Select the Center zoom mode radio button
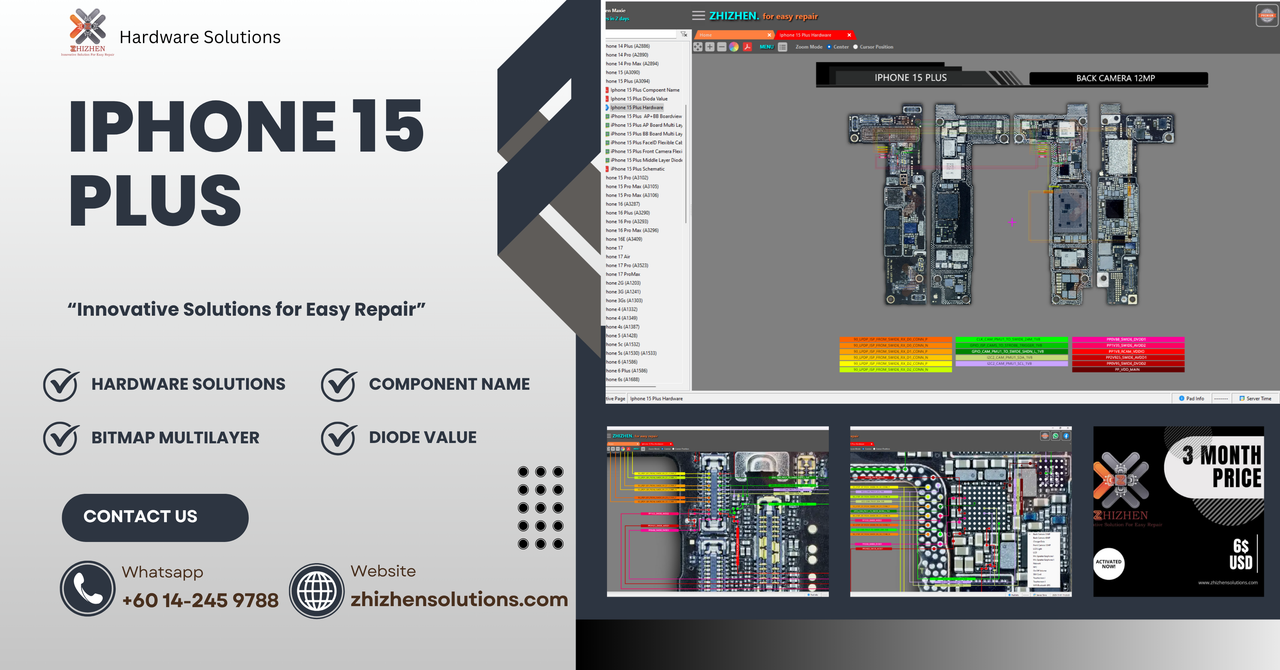 [829, 47]
